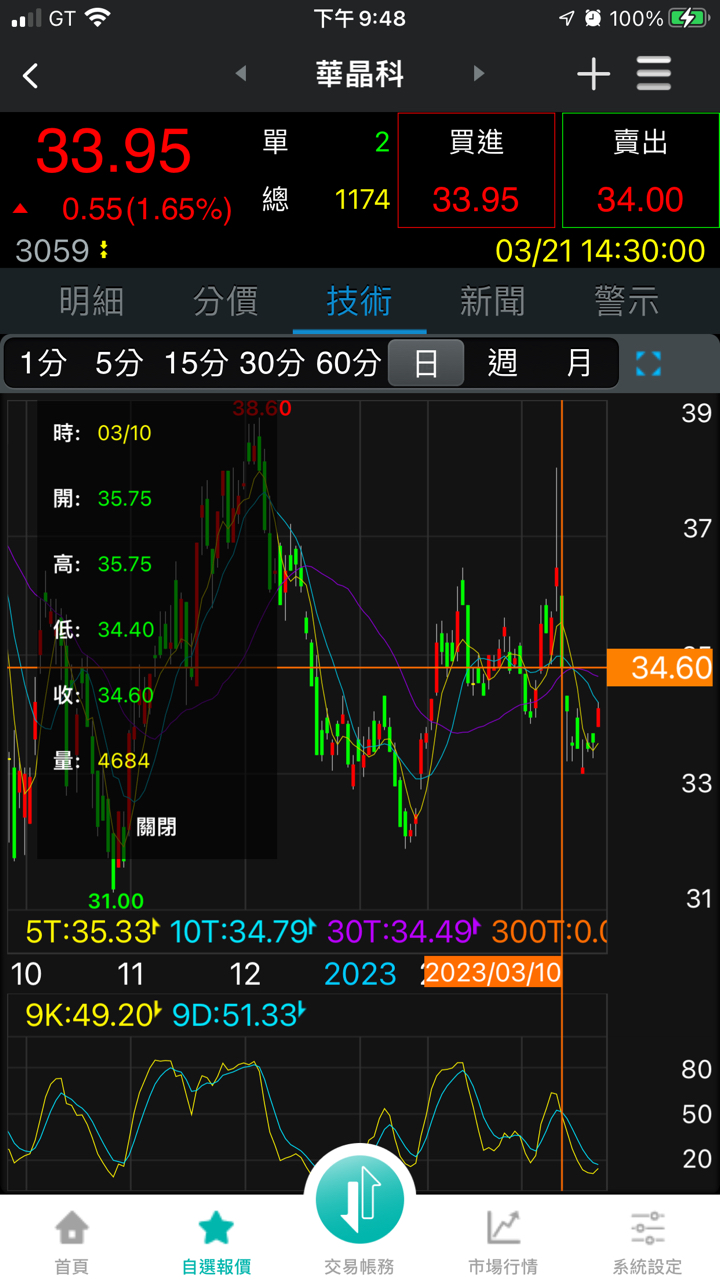Tap the battery icon in status bar
This screenshot has height=1280, width=720.
(689, 18)
